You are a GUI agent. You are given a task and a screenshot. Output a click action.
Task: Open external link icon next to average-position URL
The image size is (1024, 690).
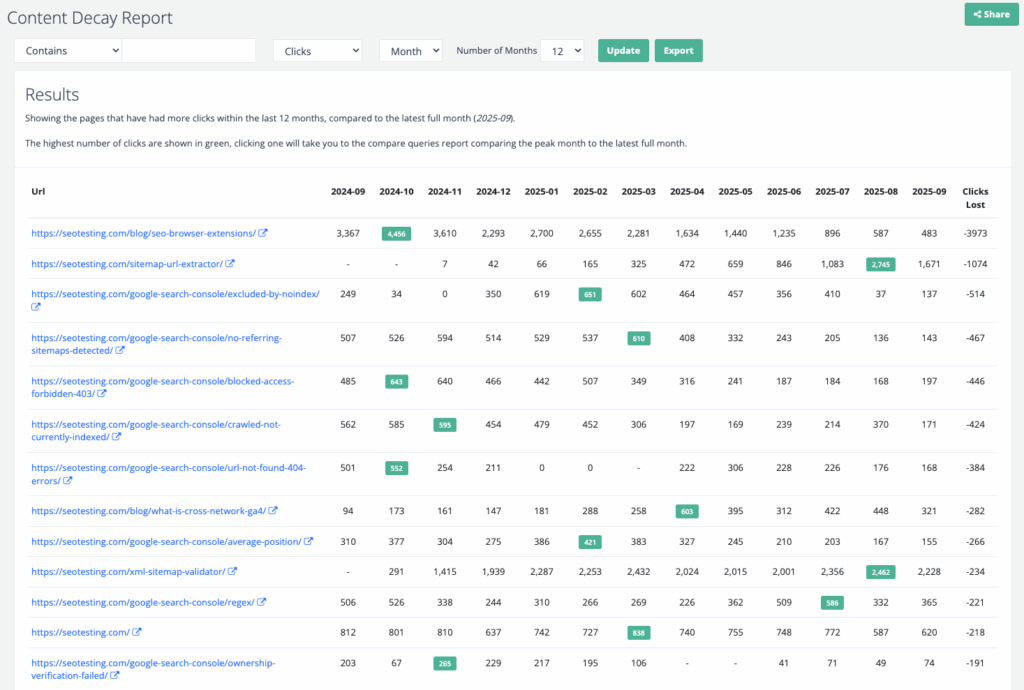click(309, 541)
